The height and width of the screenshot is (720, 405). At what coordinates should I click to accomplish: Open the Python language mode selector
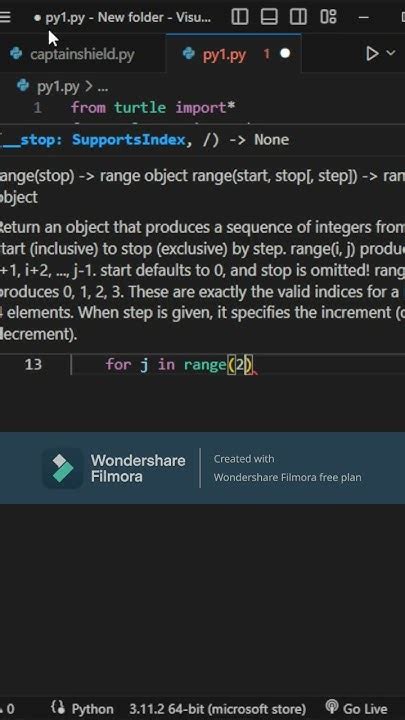92,709
